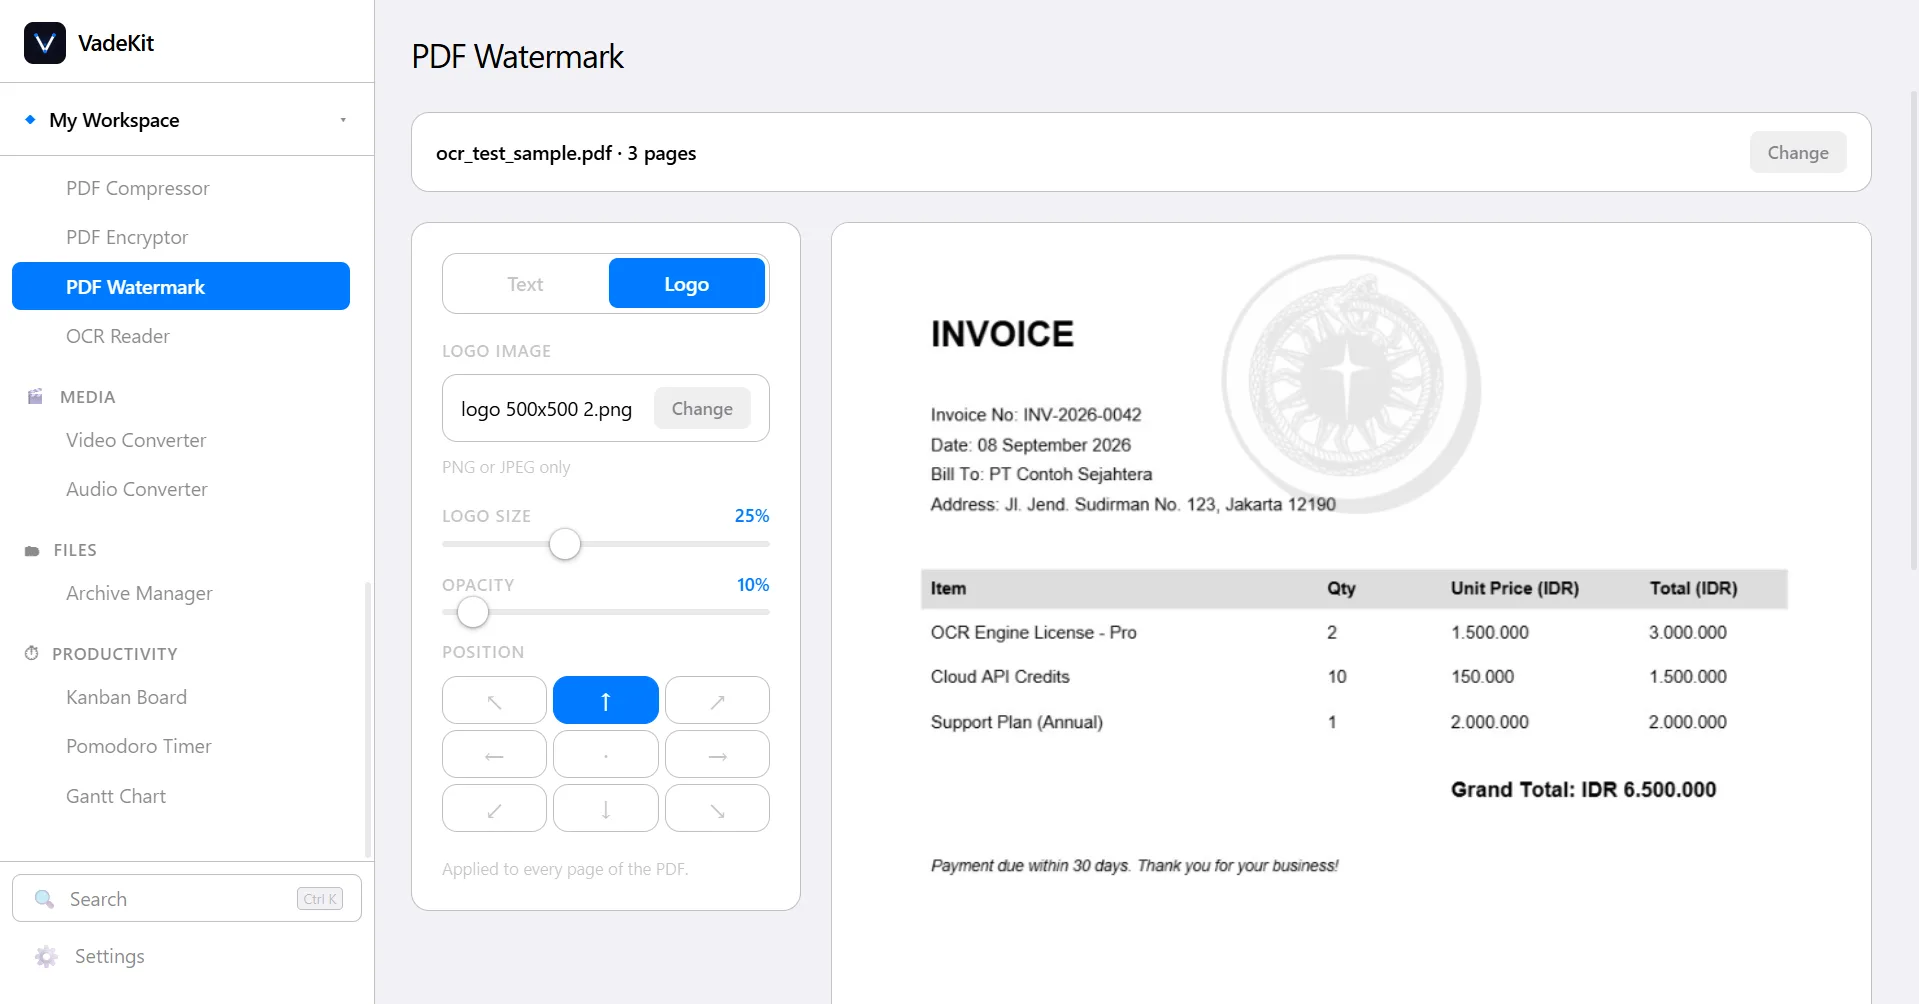Click the main page scrollbar
The width and height of the screenshot is (1919, 1004).
(1914, 330)
